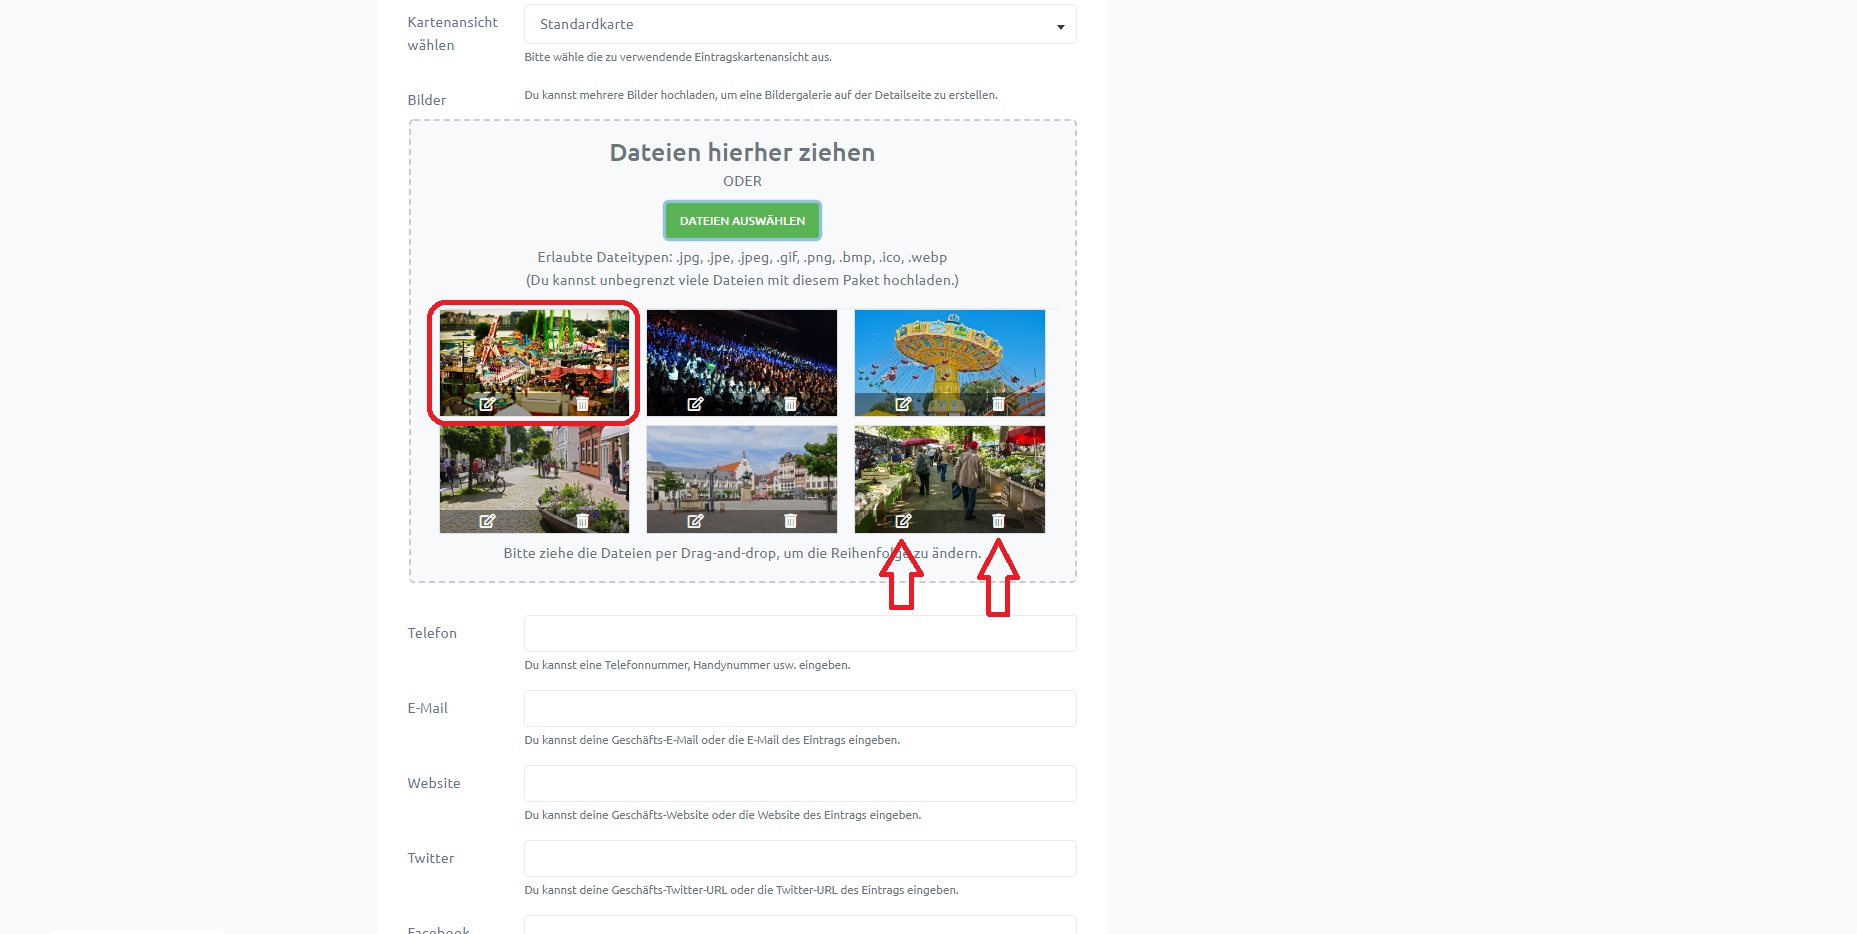Open the Kartenansicht wählen dropdown

[800, 24]
